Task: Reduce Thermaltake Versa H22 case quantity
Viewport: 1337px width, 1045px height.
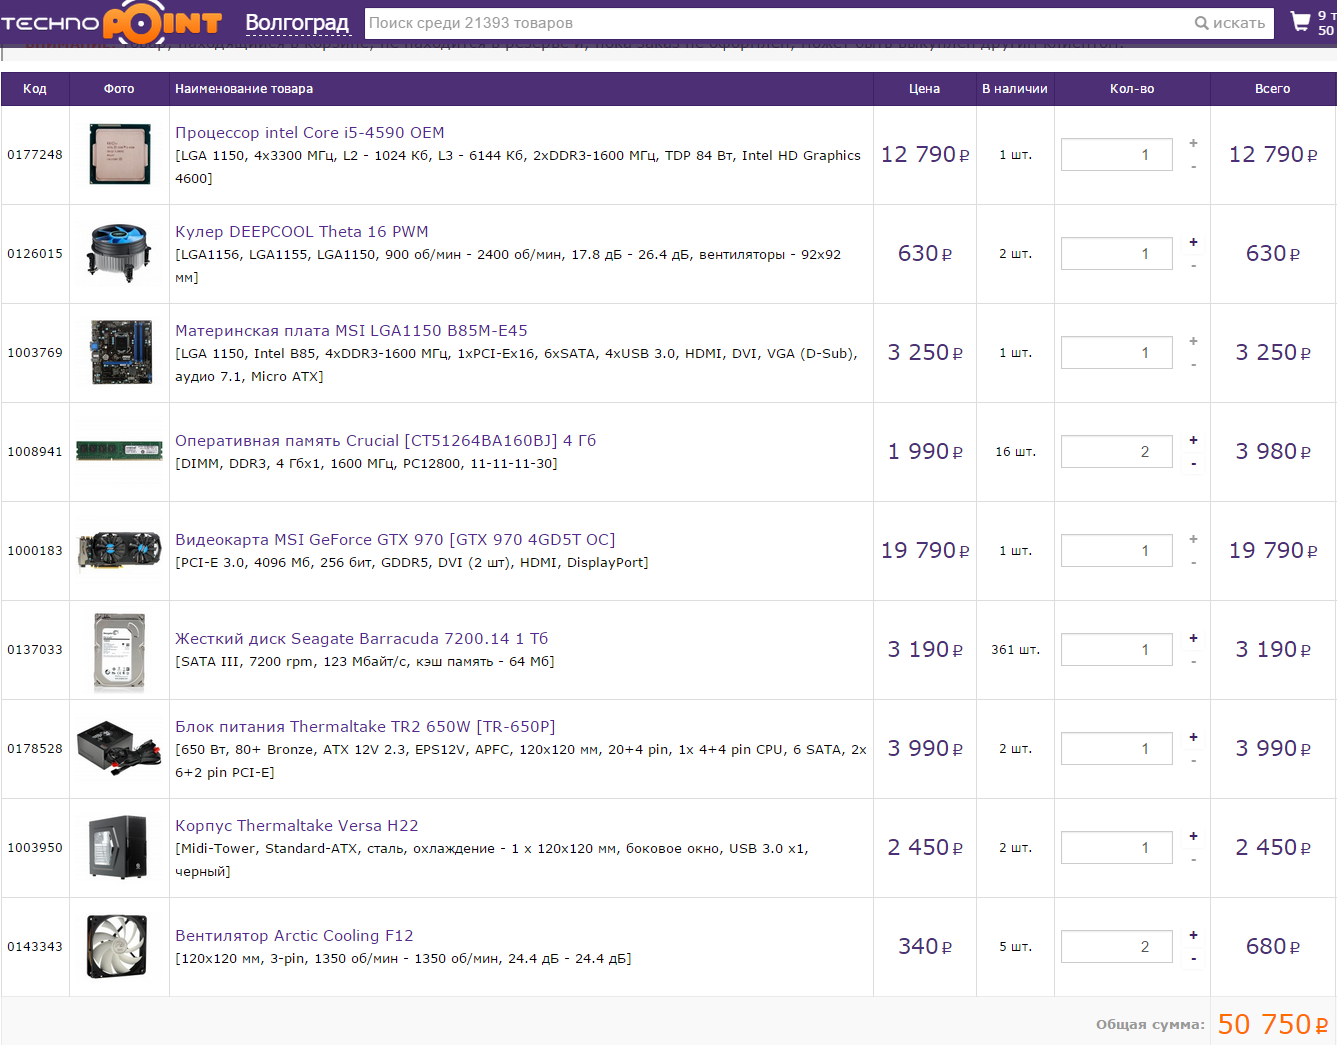Action: [x=1193, y=860]
